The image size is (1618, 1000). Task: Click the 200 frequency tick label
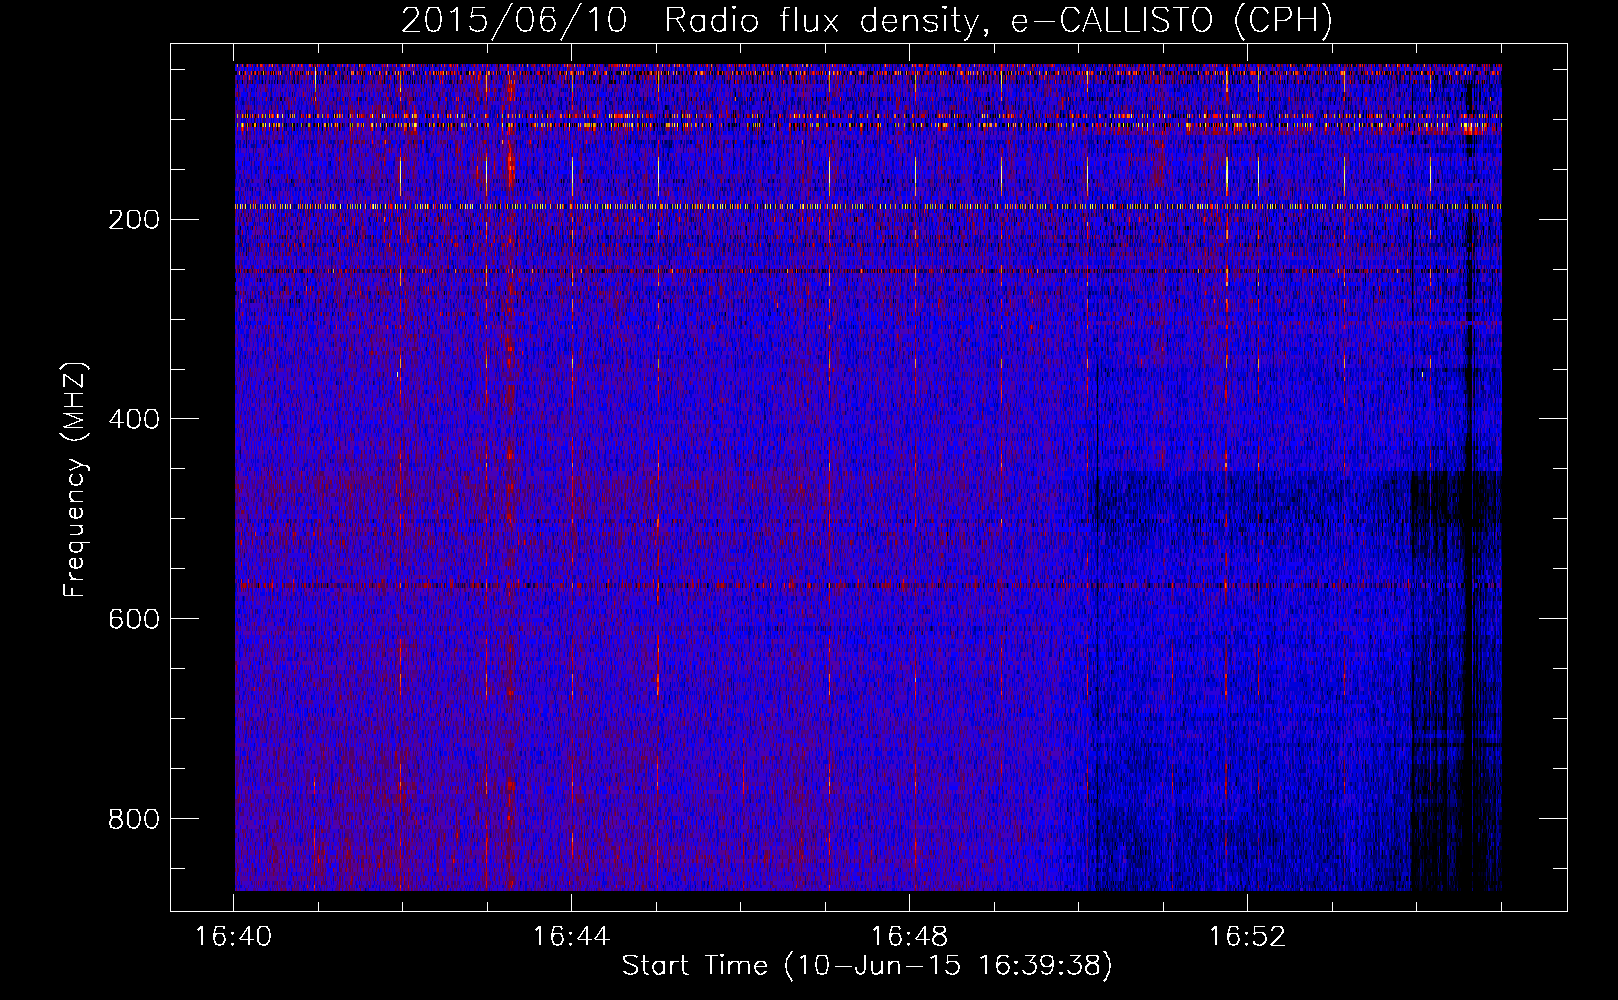133,219
